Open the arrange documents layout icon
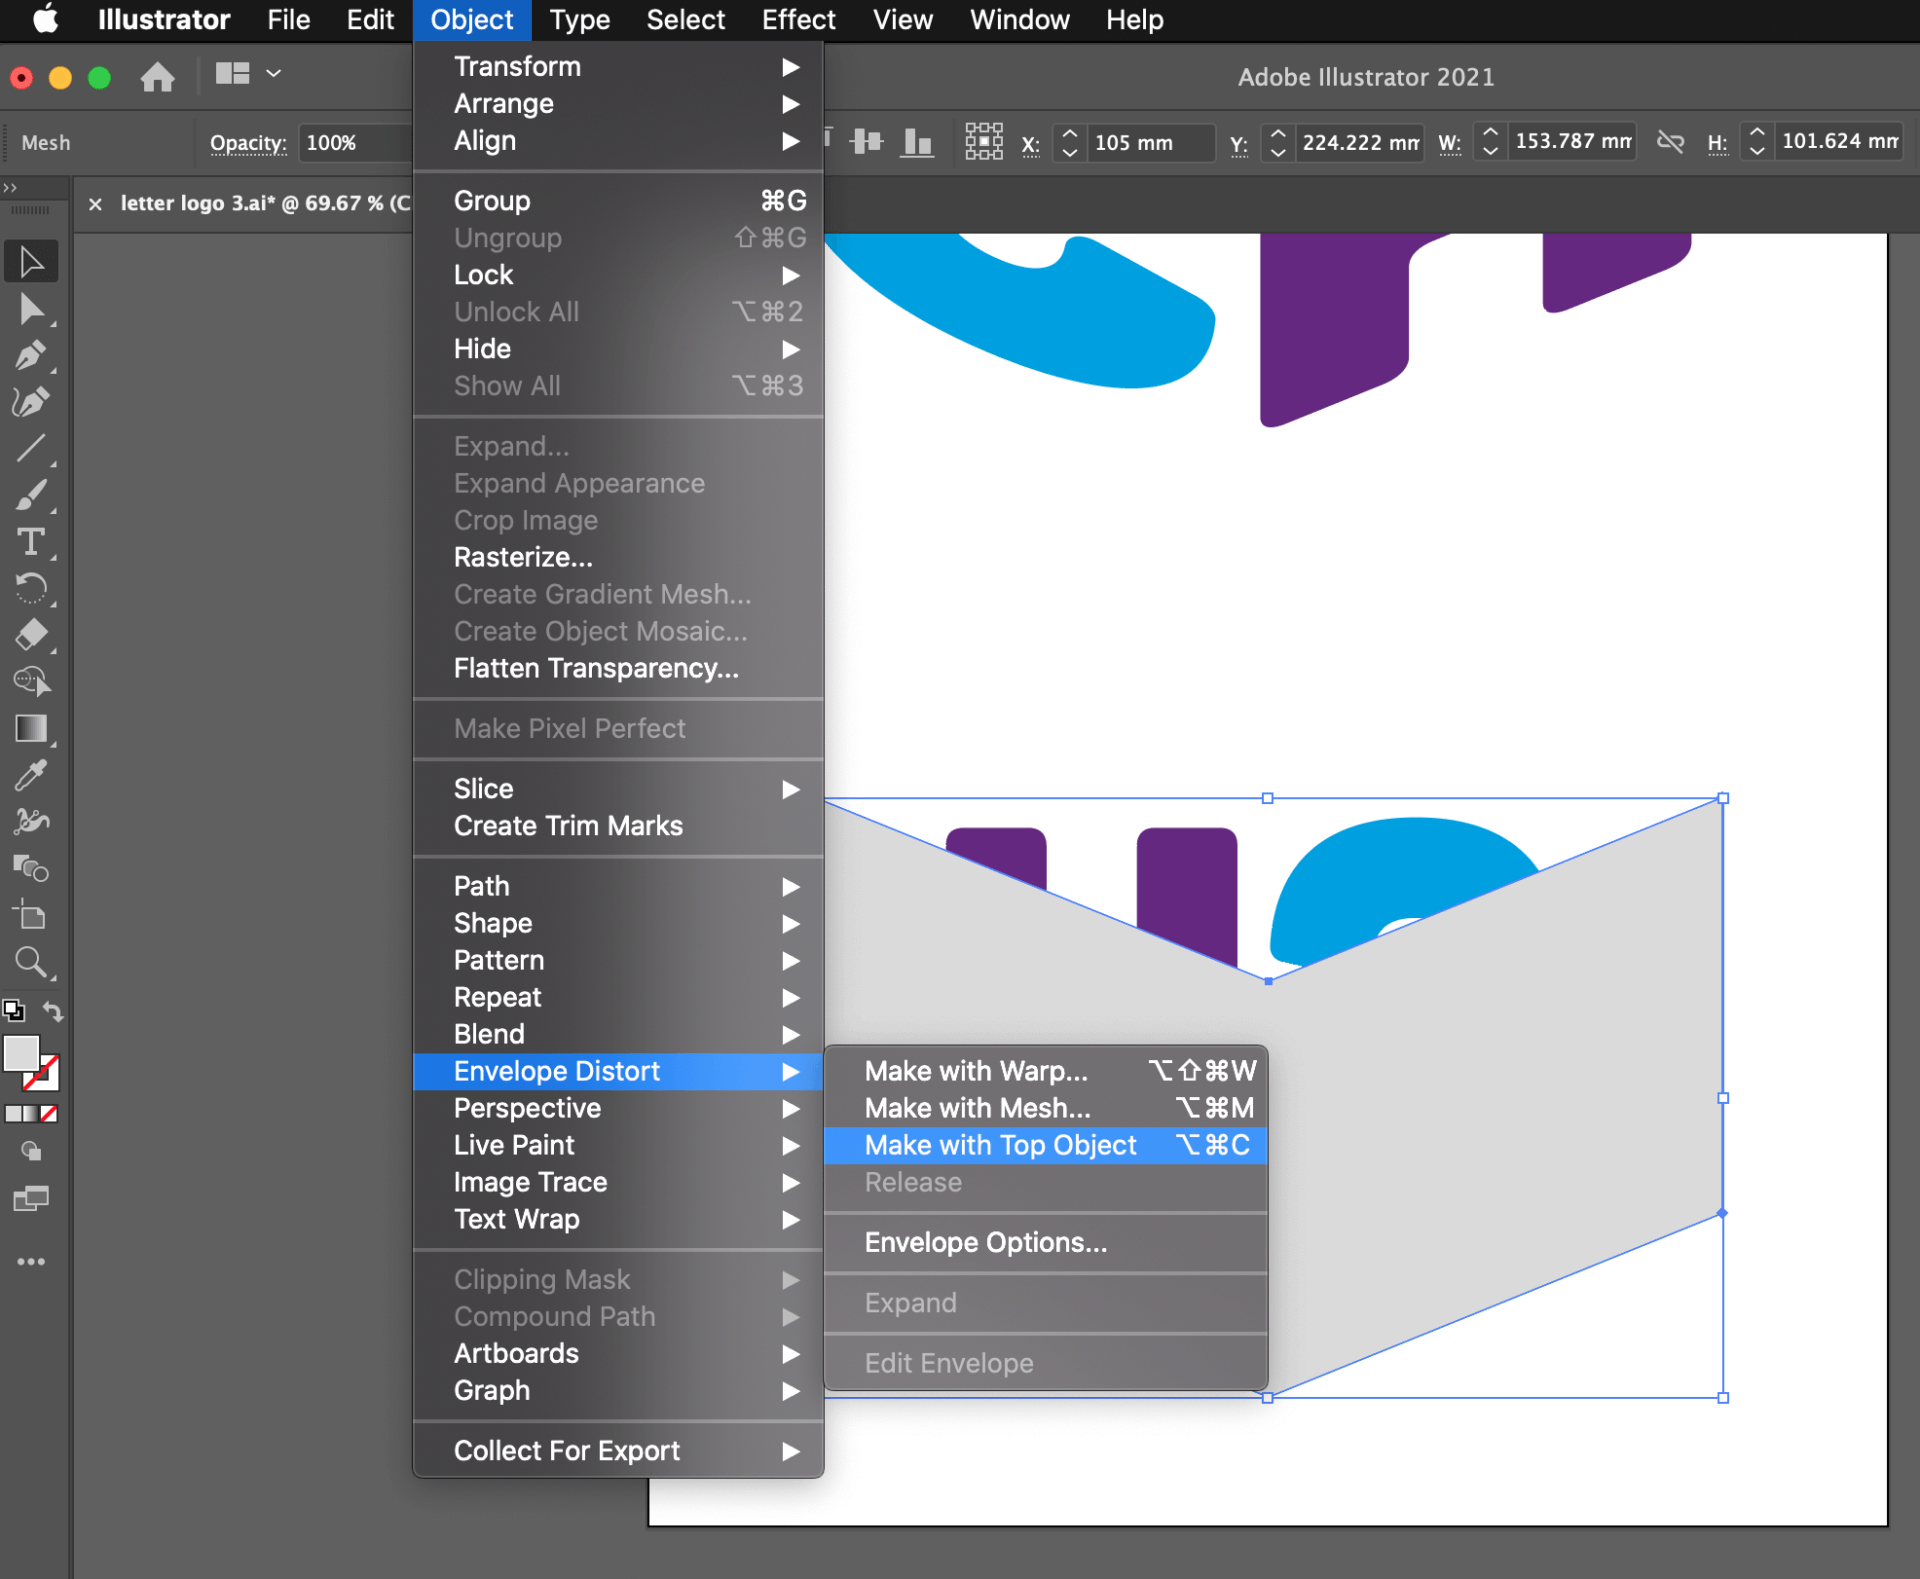This screenshot has width=1920, height=1579. pos(232,74)
